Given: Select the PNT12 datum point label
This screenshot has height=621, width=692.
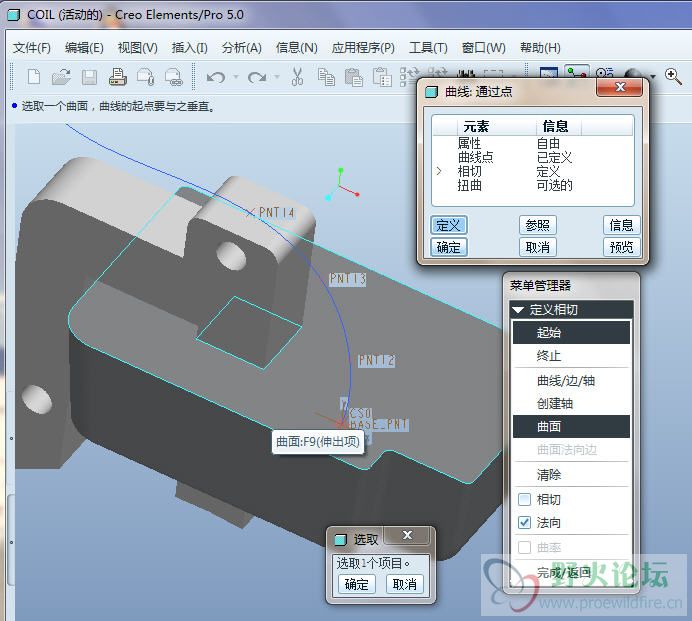Looking at the screenshot, I should pyautogui.click(x=376, y=361).
